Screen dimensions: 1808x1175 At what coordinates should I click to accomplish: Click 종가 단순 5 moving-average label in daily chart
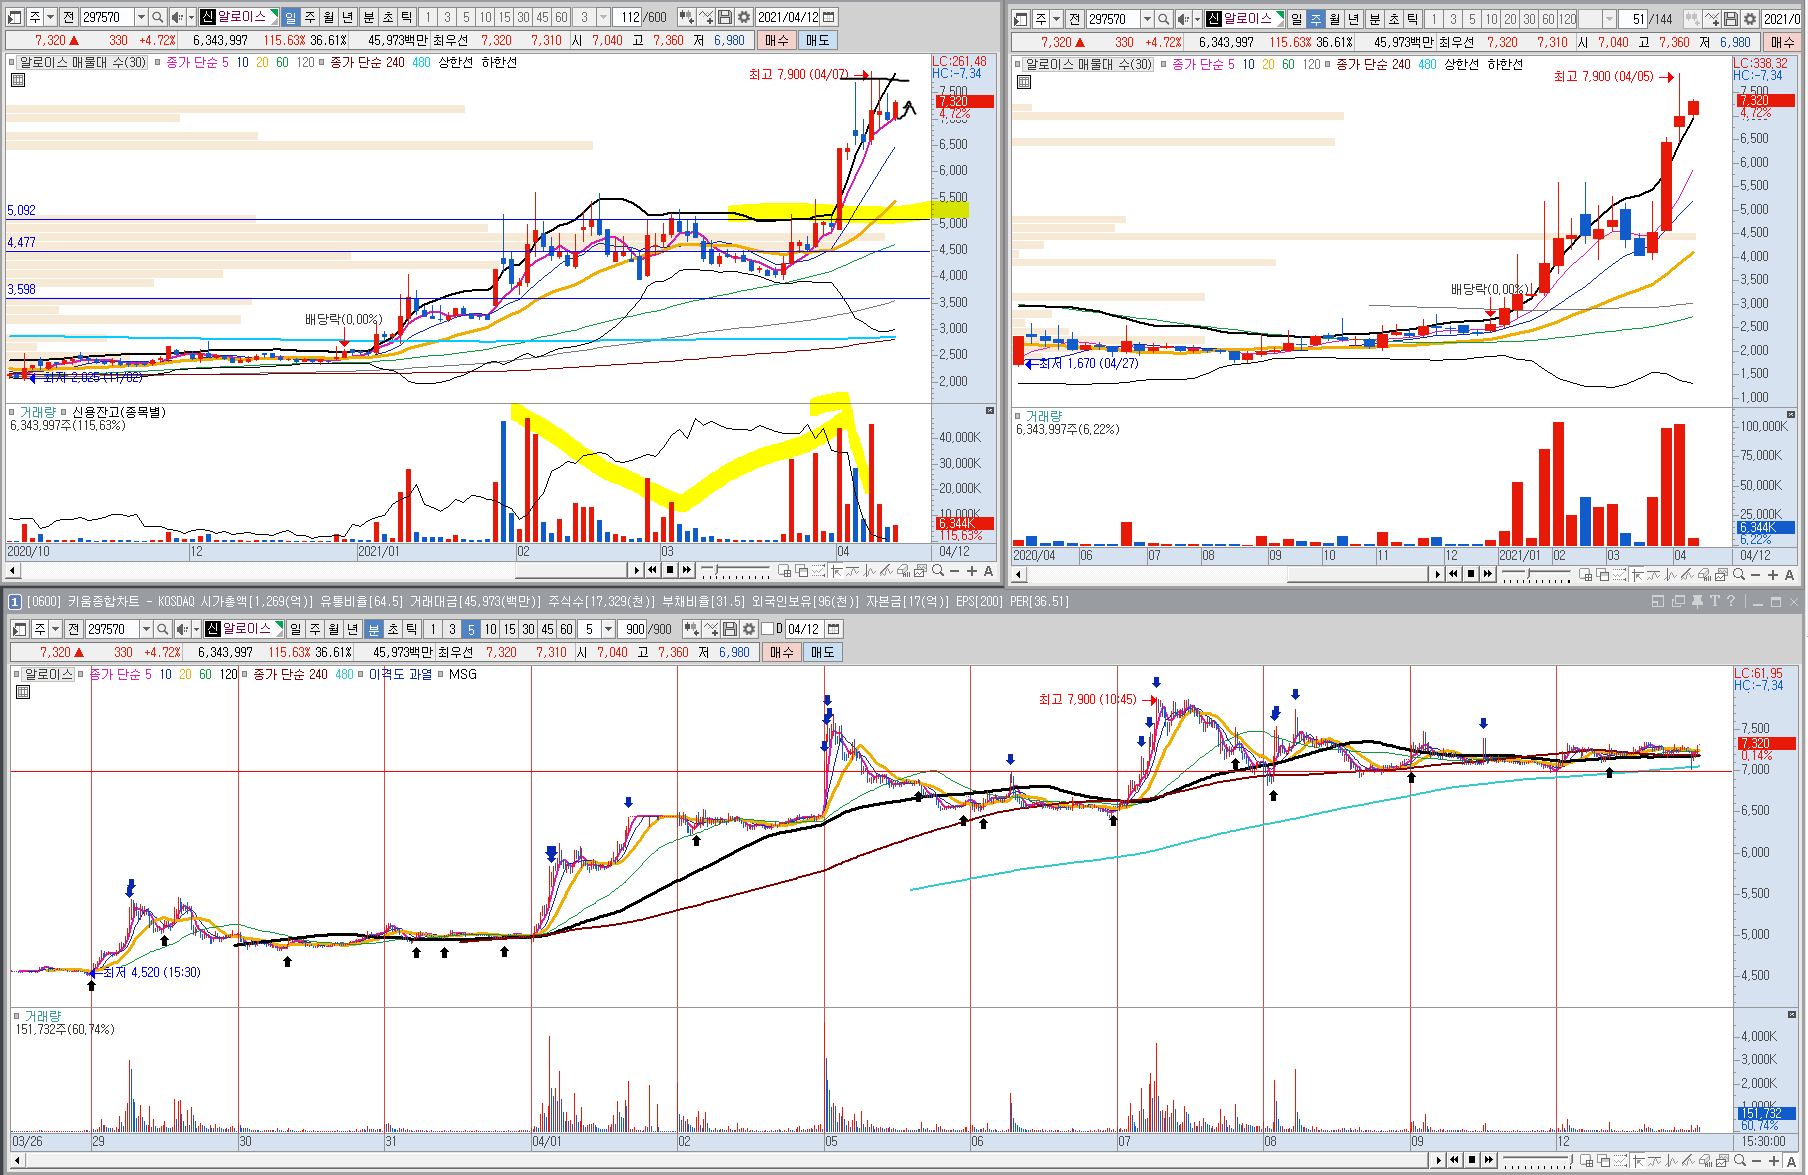197,62
